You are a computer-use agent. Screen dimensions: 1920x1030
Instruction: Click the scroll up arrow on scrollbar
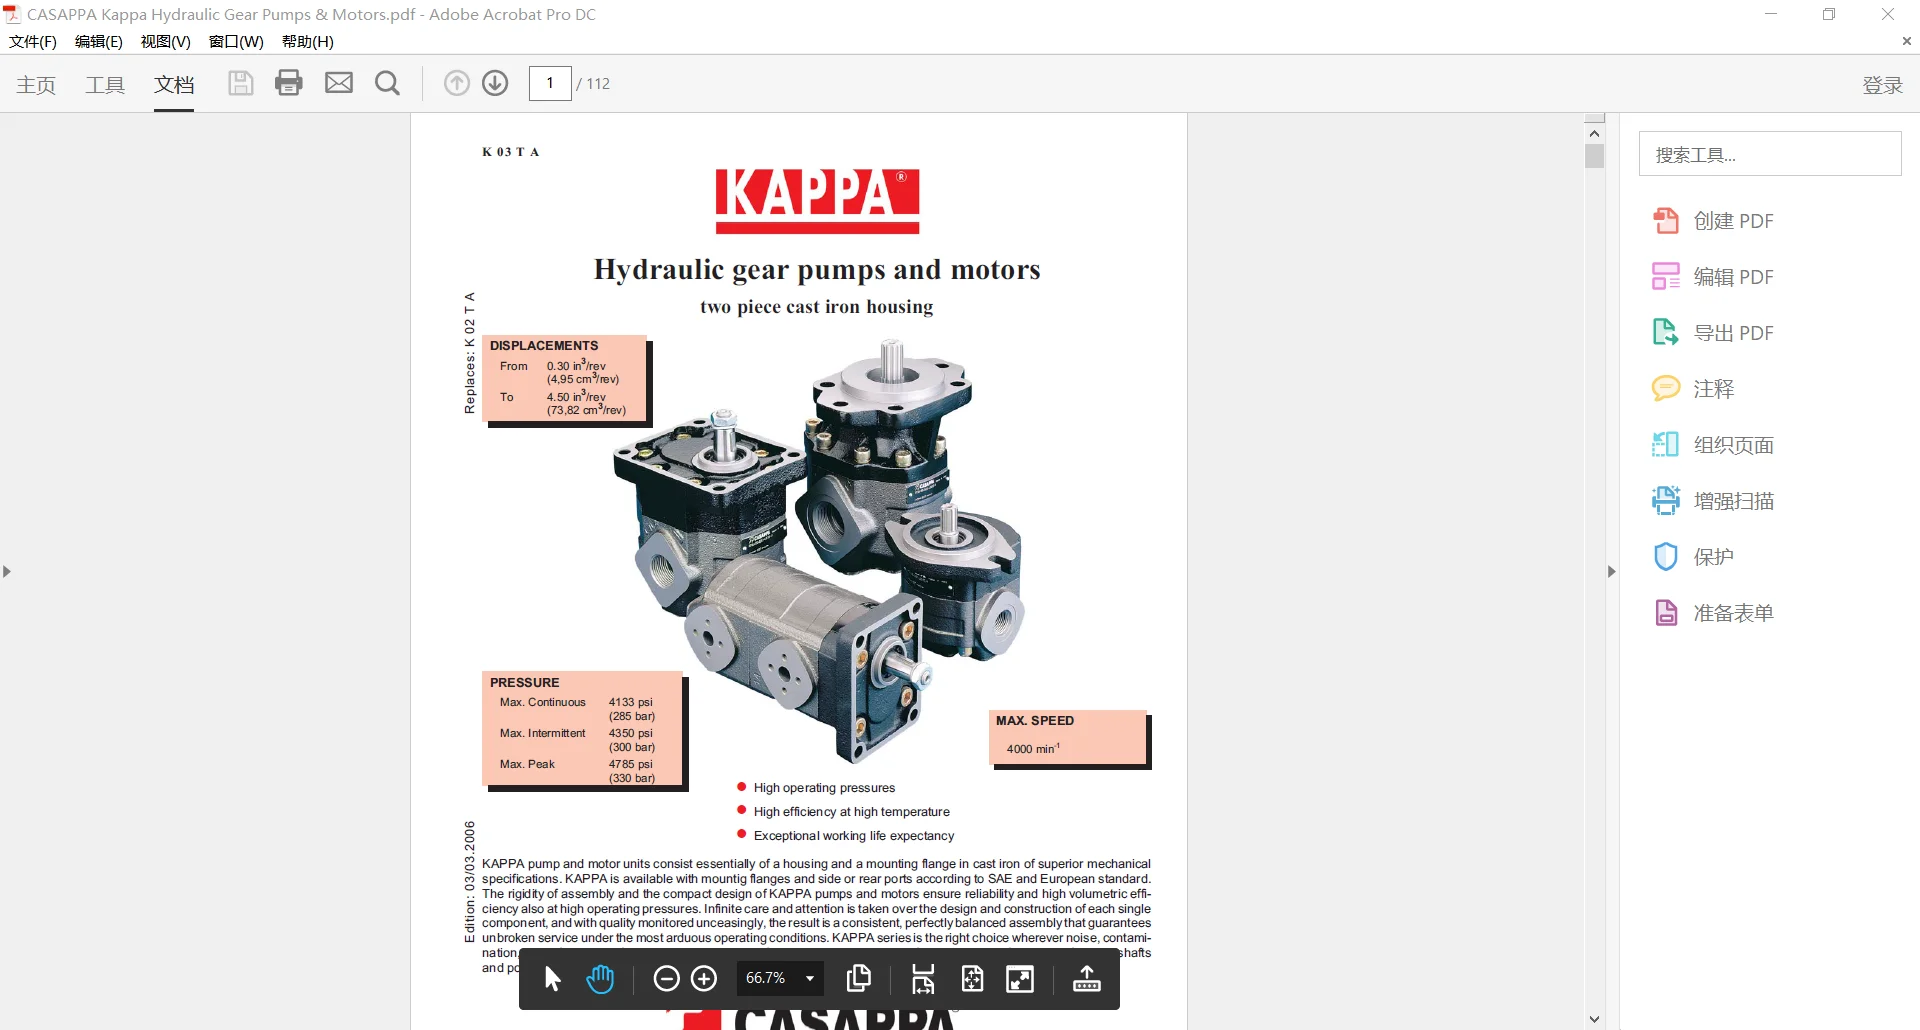click(1594, 133)
